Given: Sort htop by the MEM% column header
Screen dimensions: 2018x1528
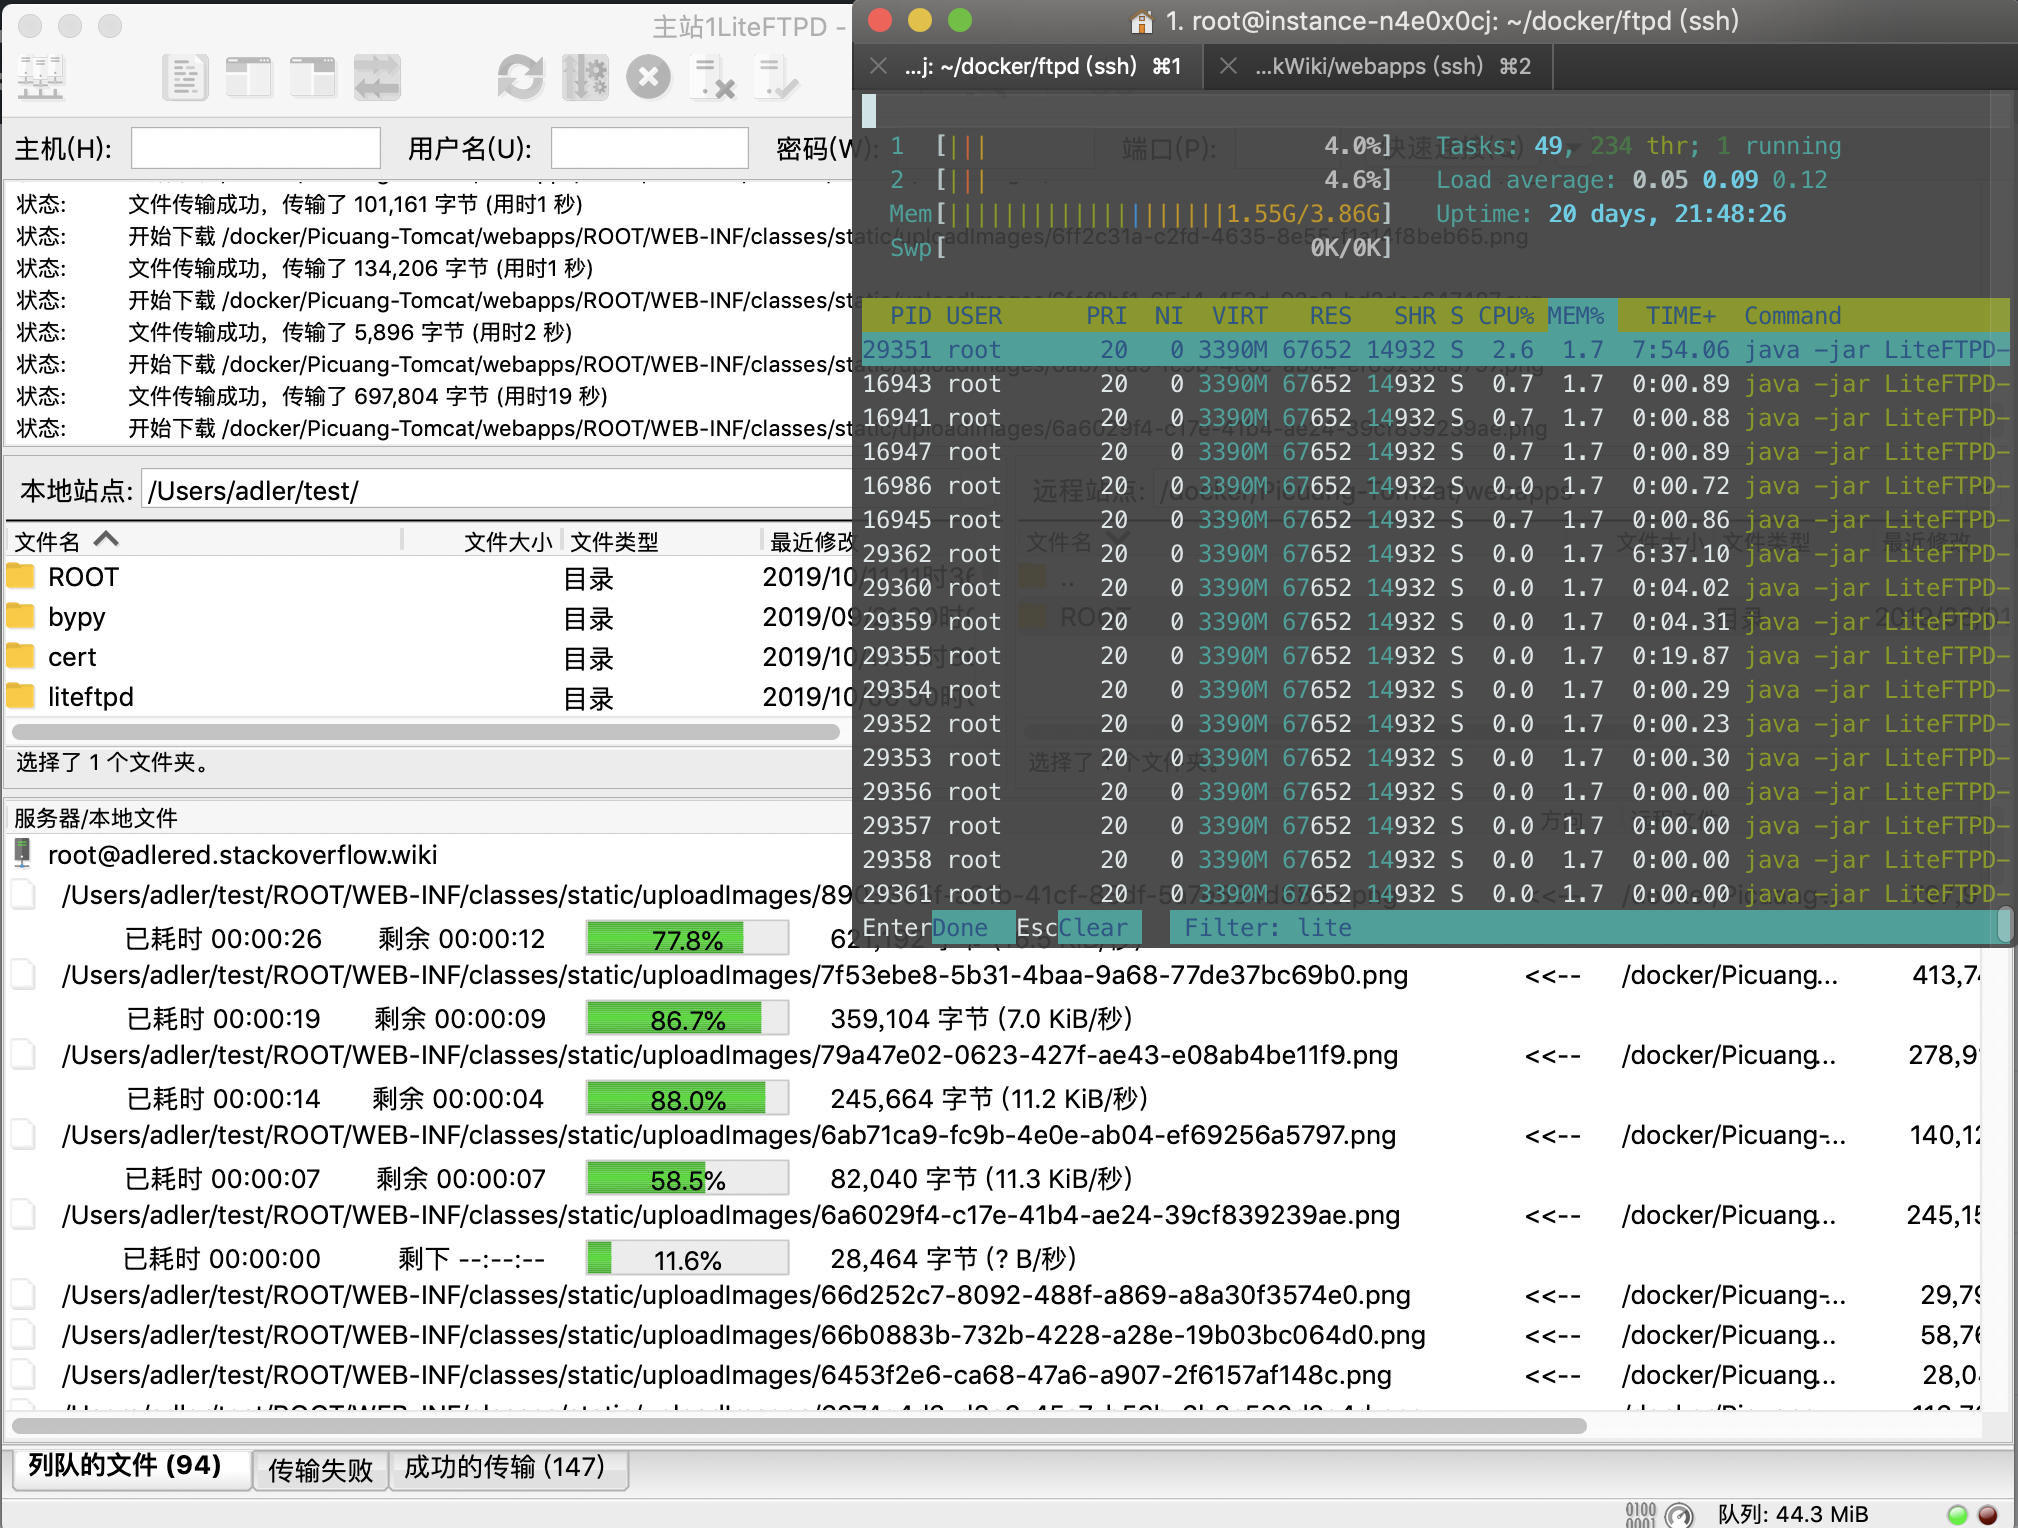Looking at the screenshot, I should (x=1575, y=316).
